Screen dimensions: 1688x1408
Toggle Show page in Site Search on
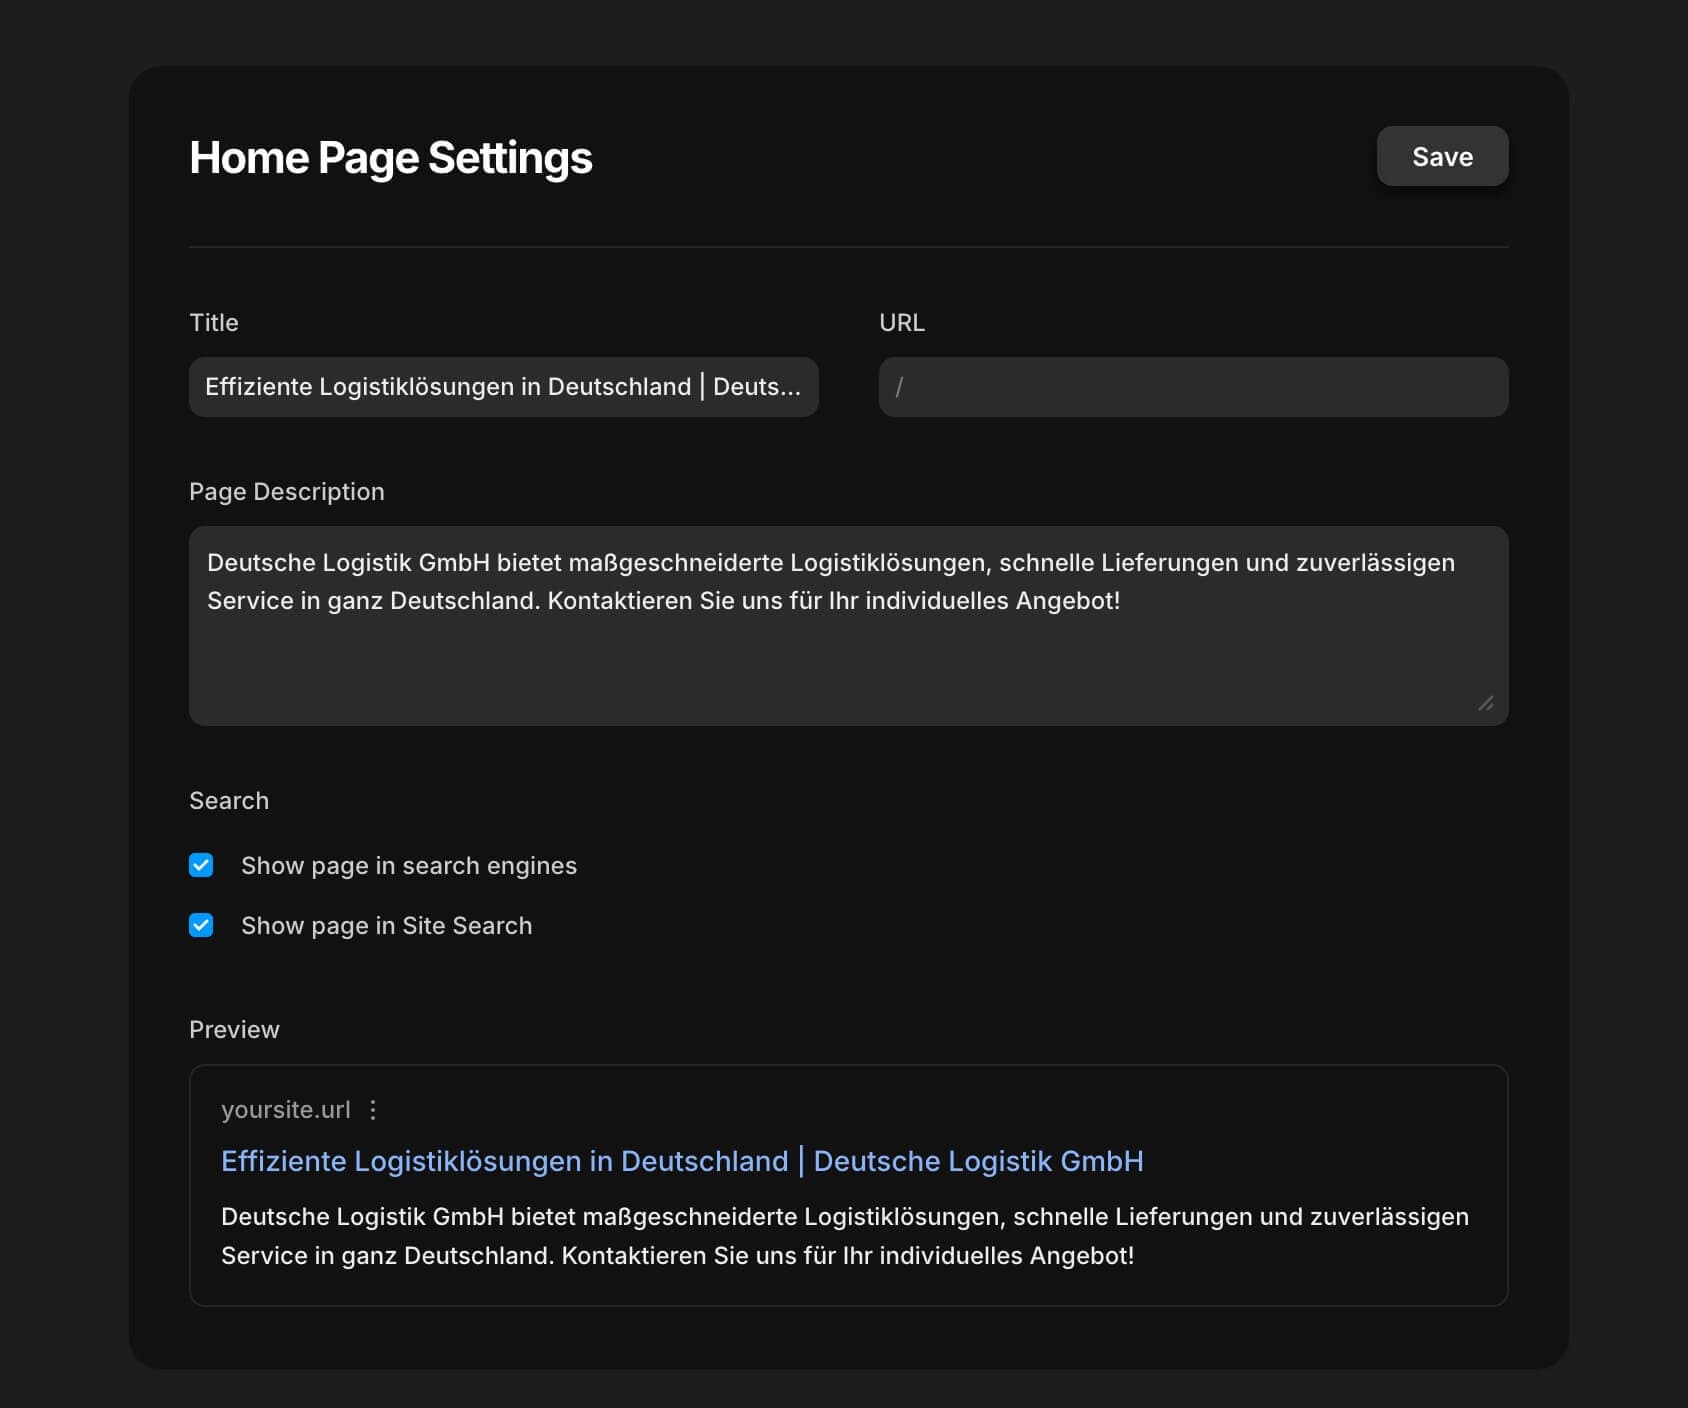pos(202,925)
